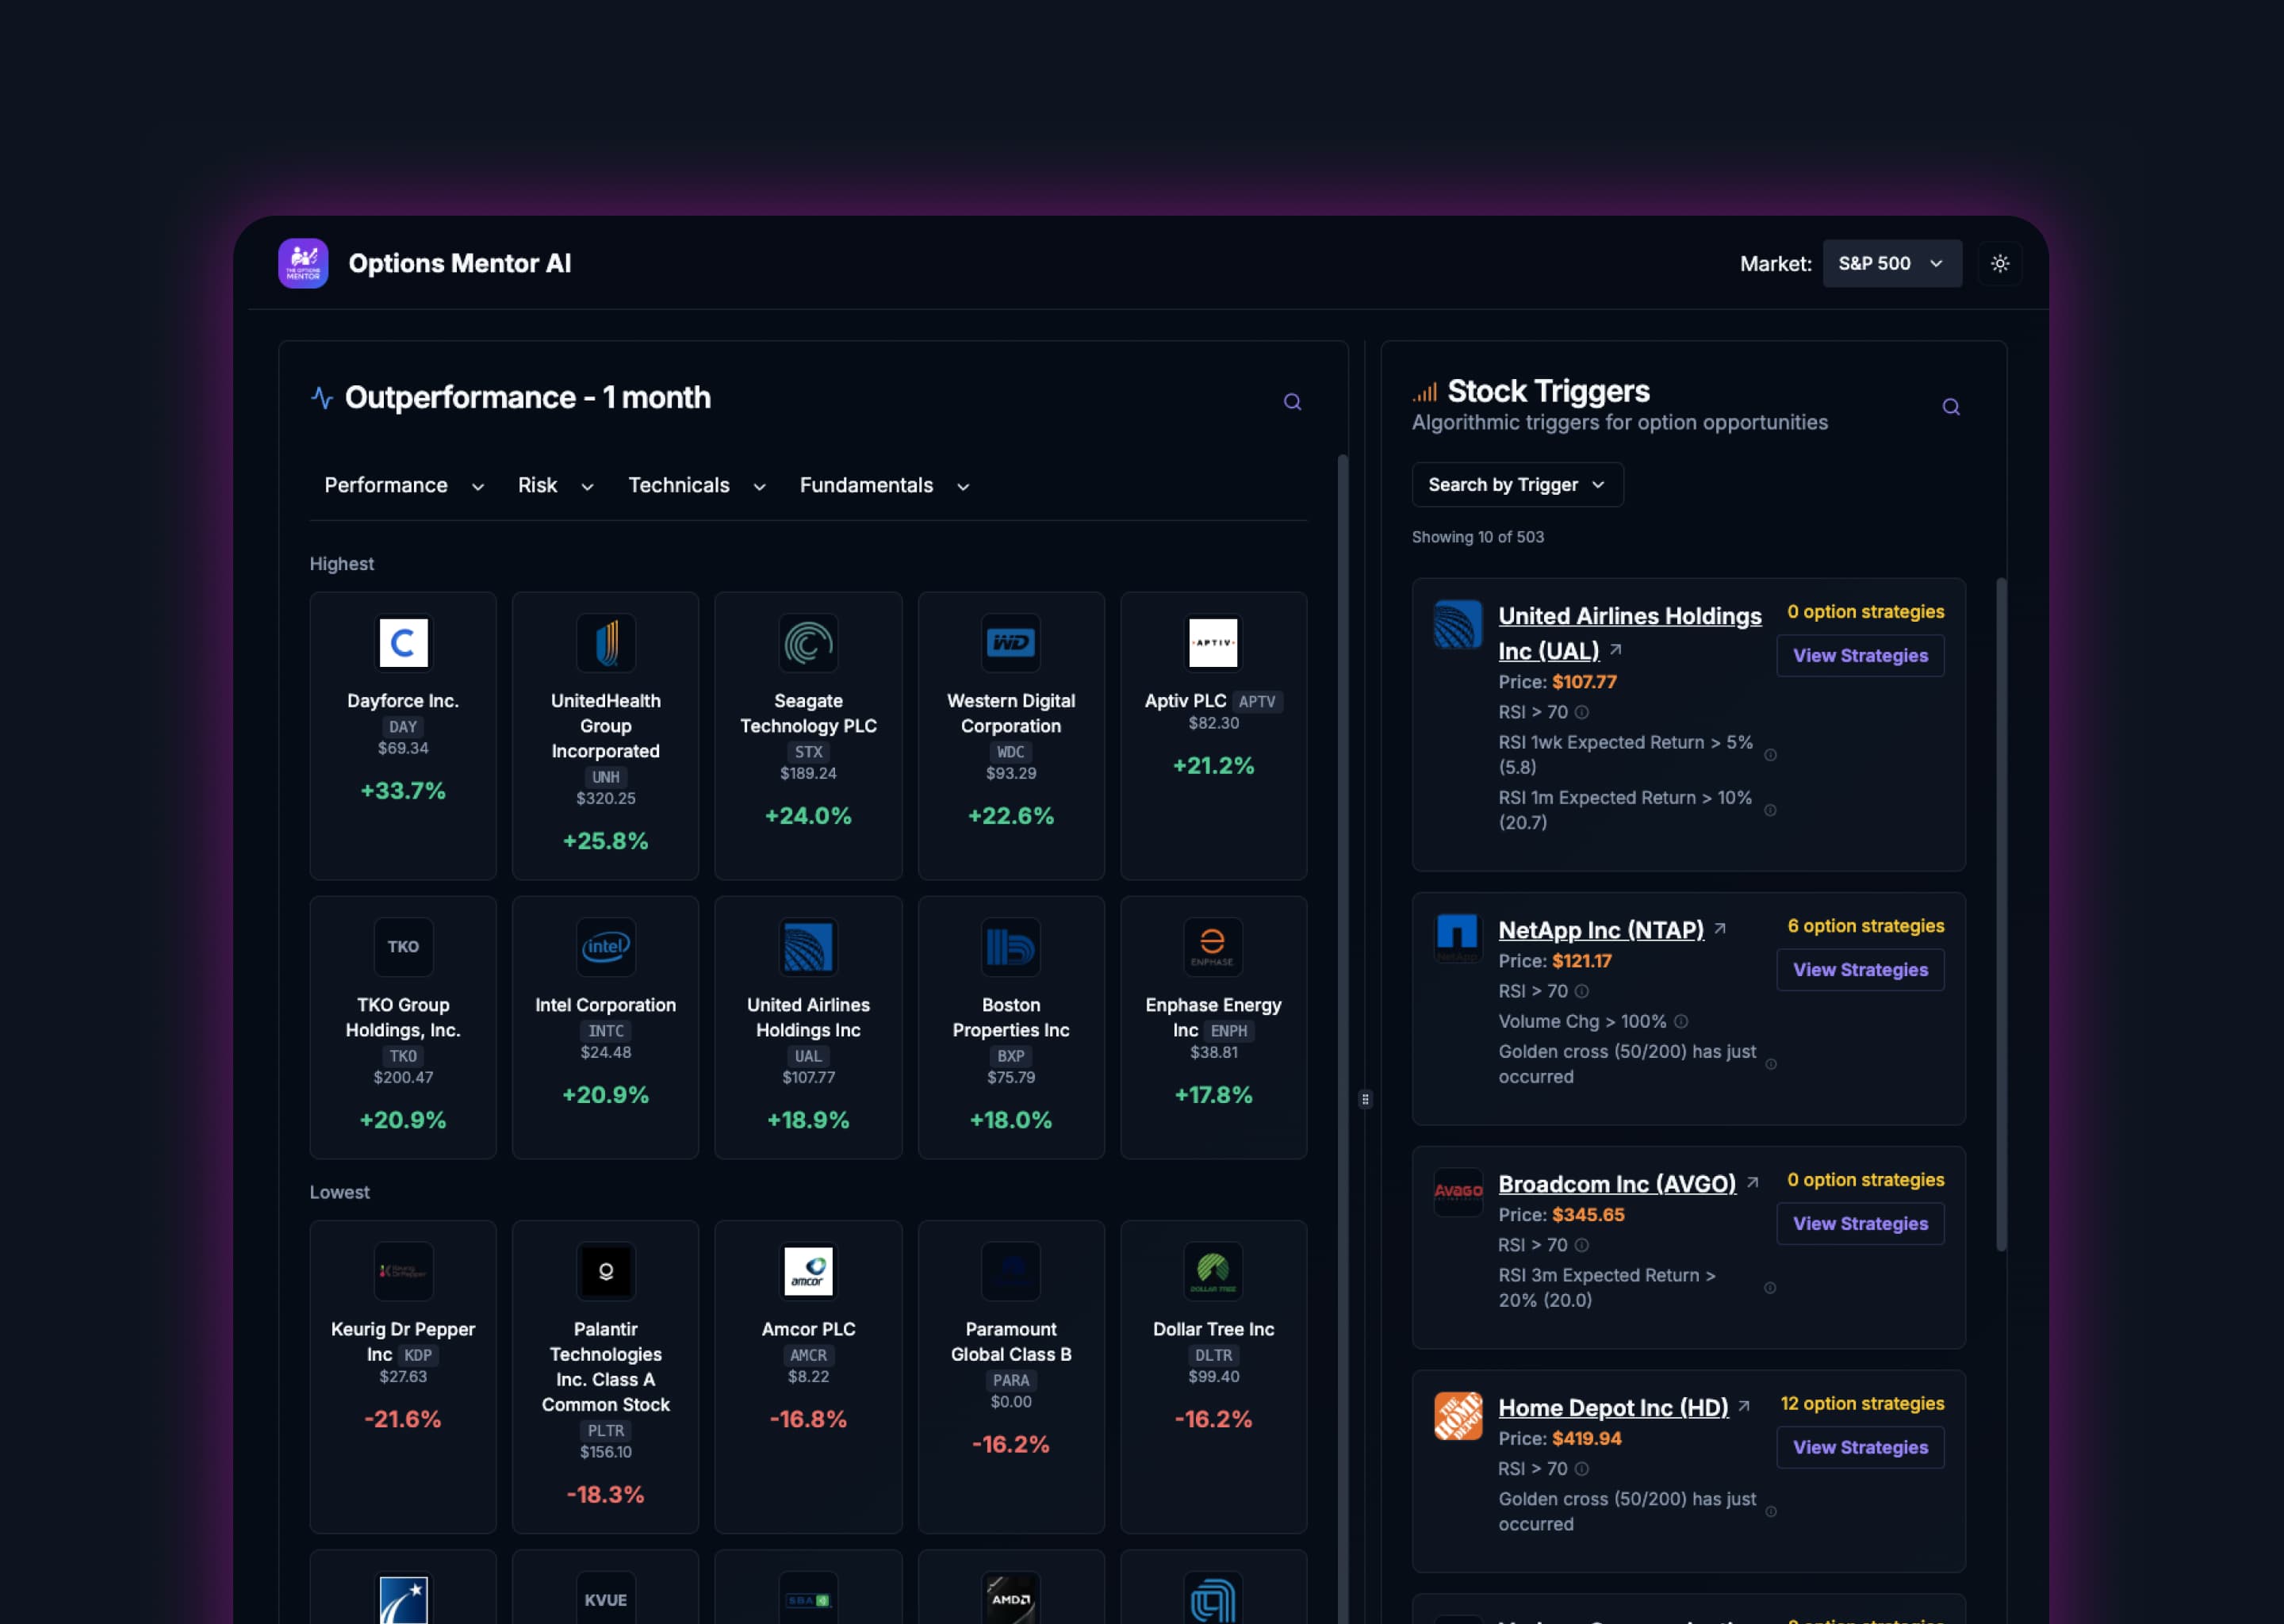
Task: Click the Western Digital logo icon
Action: 1010,643
